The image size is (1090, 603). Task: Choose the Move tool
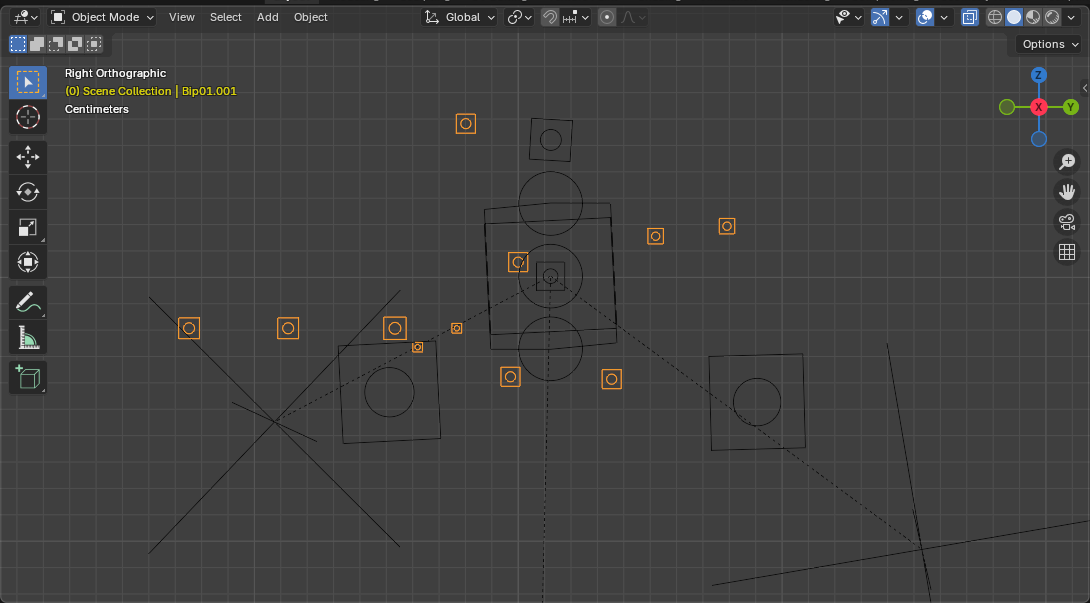(x=28, y=157)
